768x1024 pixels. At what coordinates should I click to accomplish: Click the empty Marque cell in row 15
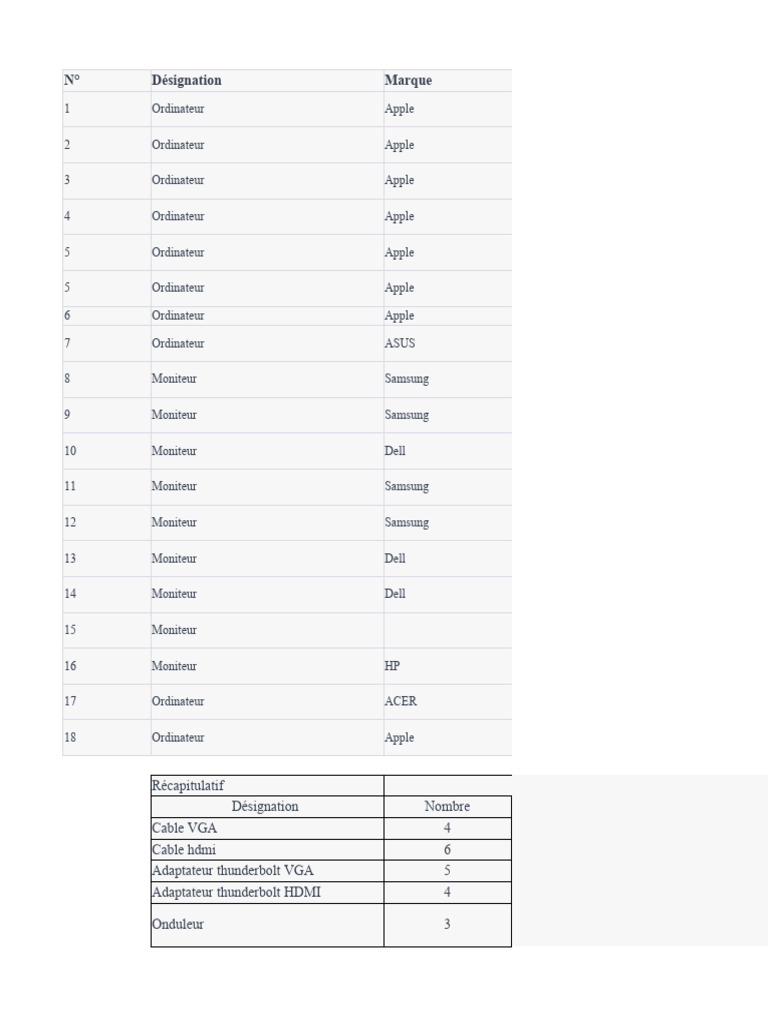(446, 630)
